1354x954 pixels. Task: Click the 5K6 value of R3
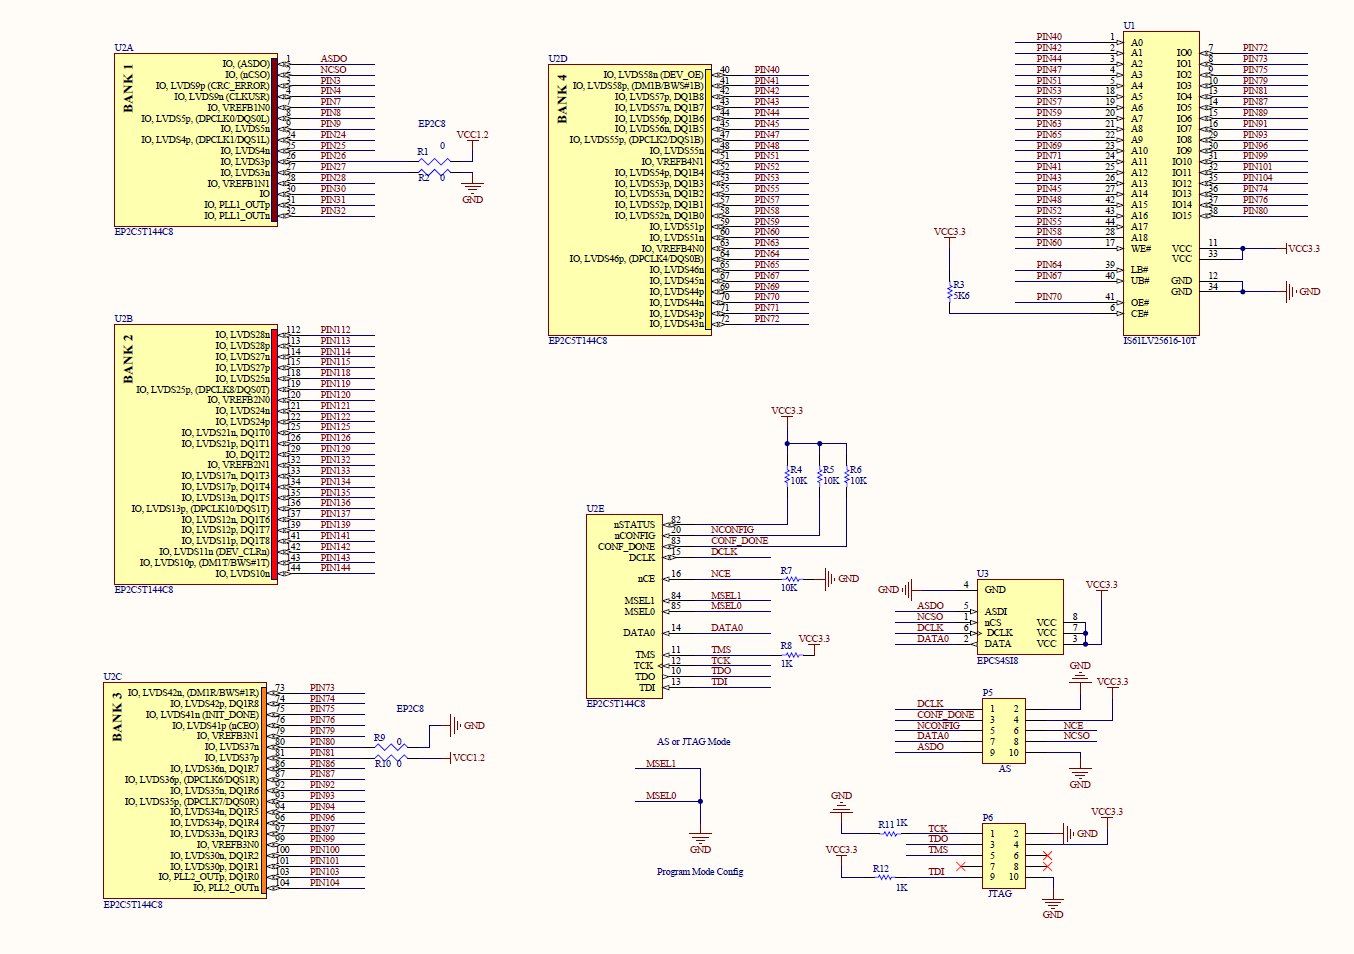click(962, 296)
